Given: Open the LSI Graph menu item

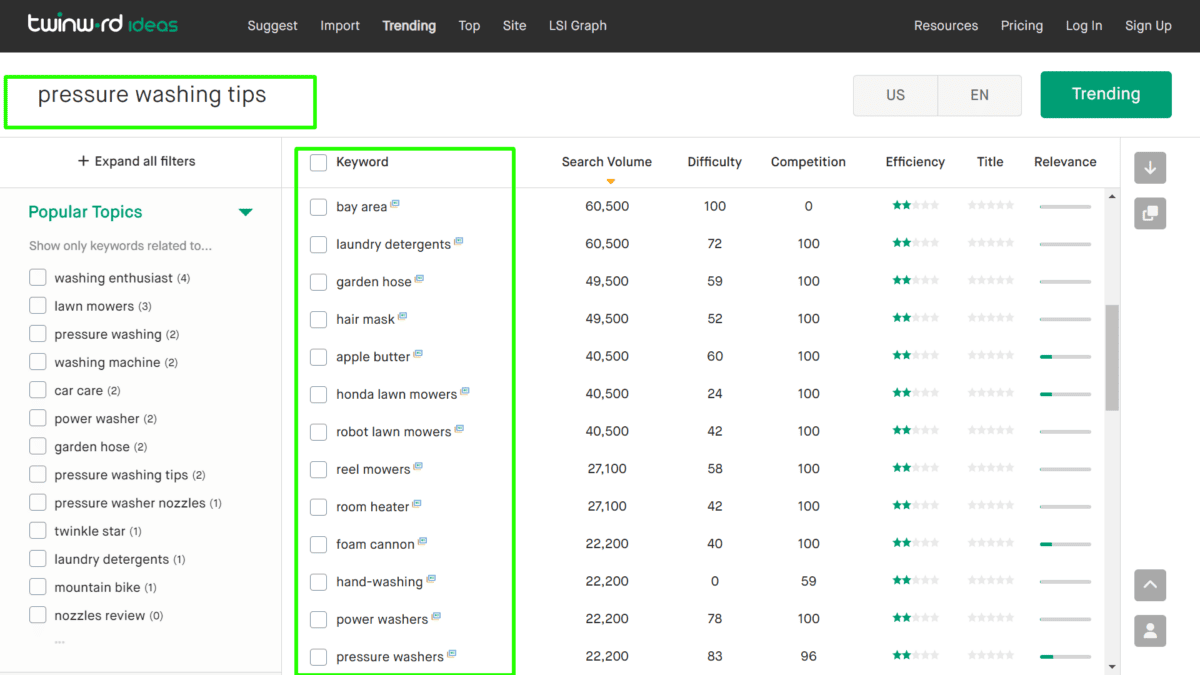Looking at the screenshot, I should coord(577,25).
